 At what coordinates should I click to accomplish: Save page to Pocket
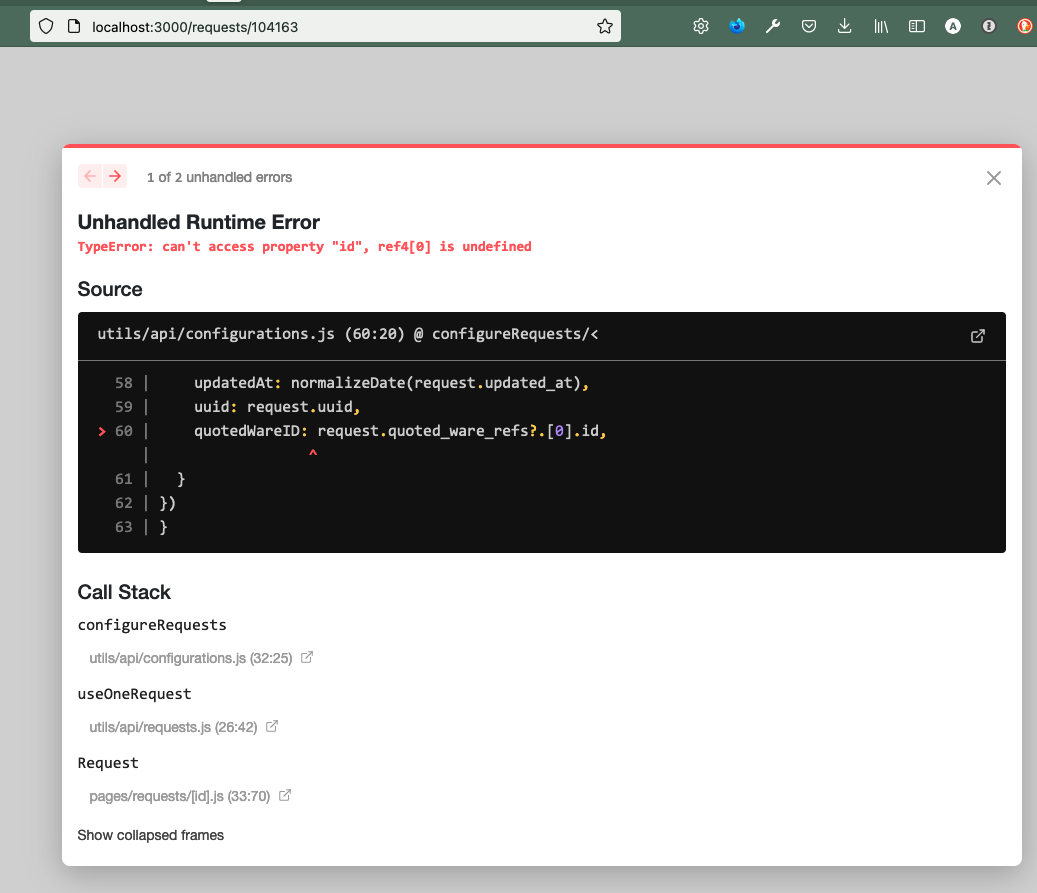808,26
